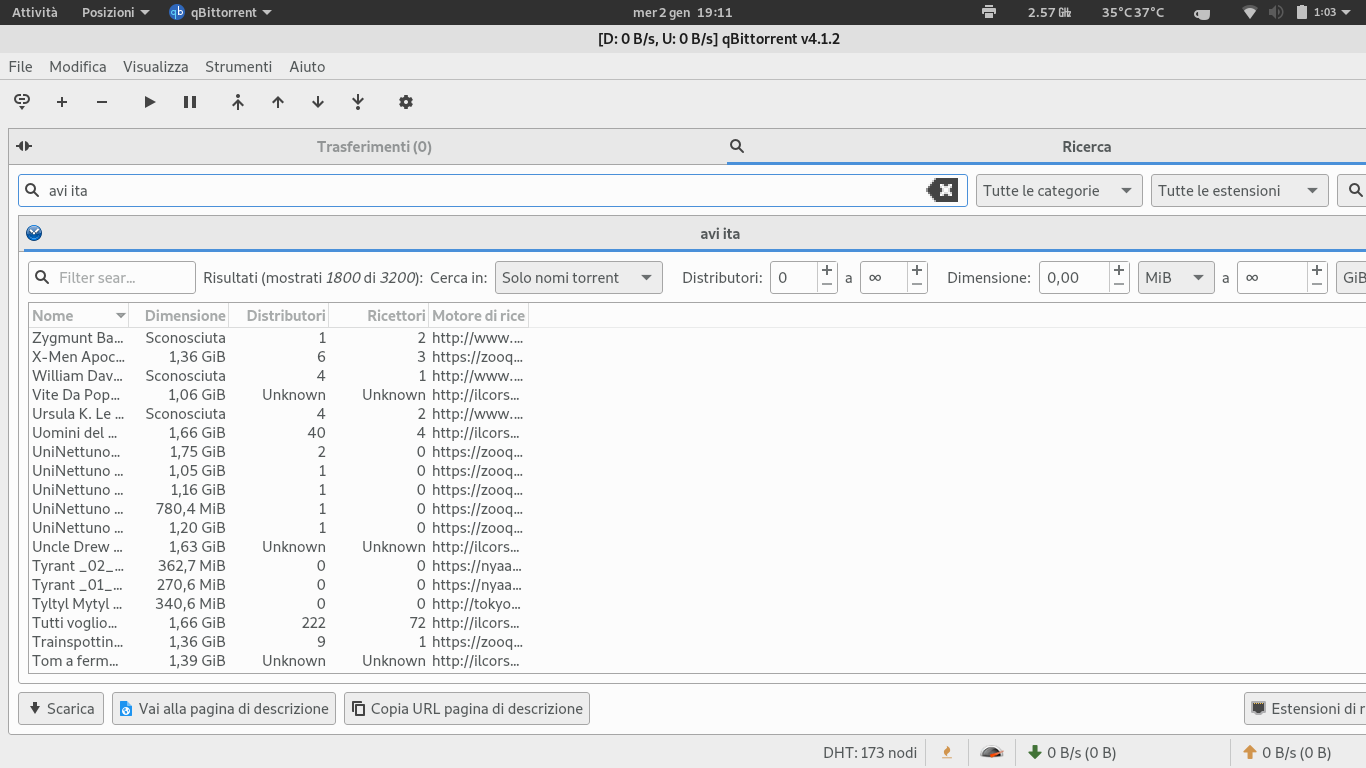
Task: Click the orange upload speed indicator
Action: click(x=1287, y=752)
